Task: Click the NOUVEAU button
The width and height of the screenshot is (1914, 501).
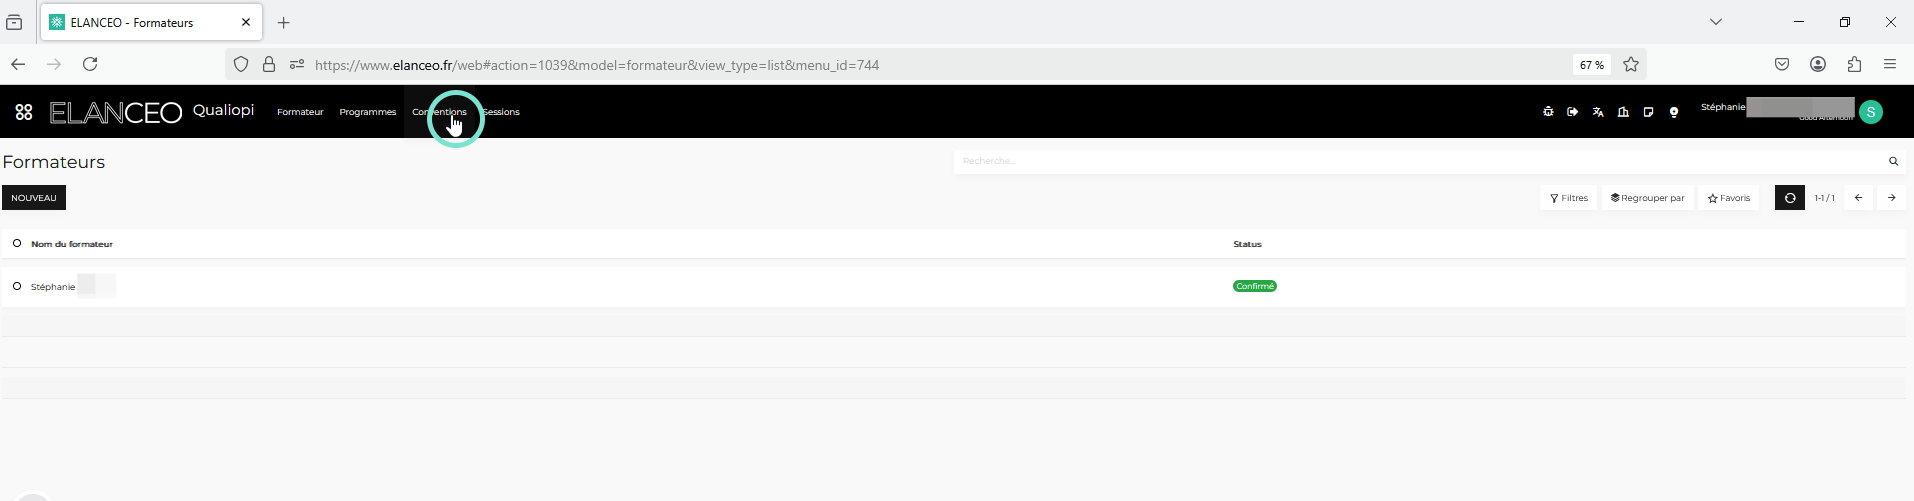Action: (x=34, y=198)
